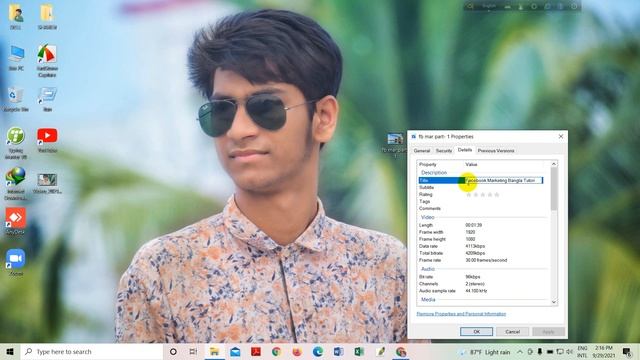Open Microsoft Word from taskbar

[x=338, y=351]
